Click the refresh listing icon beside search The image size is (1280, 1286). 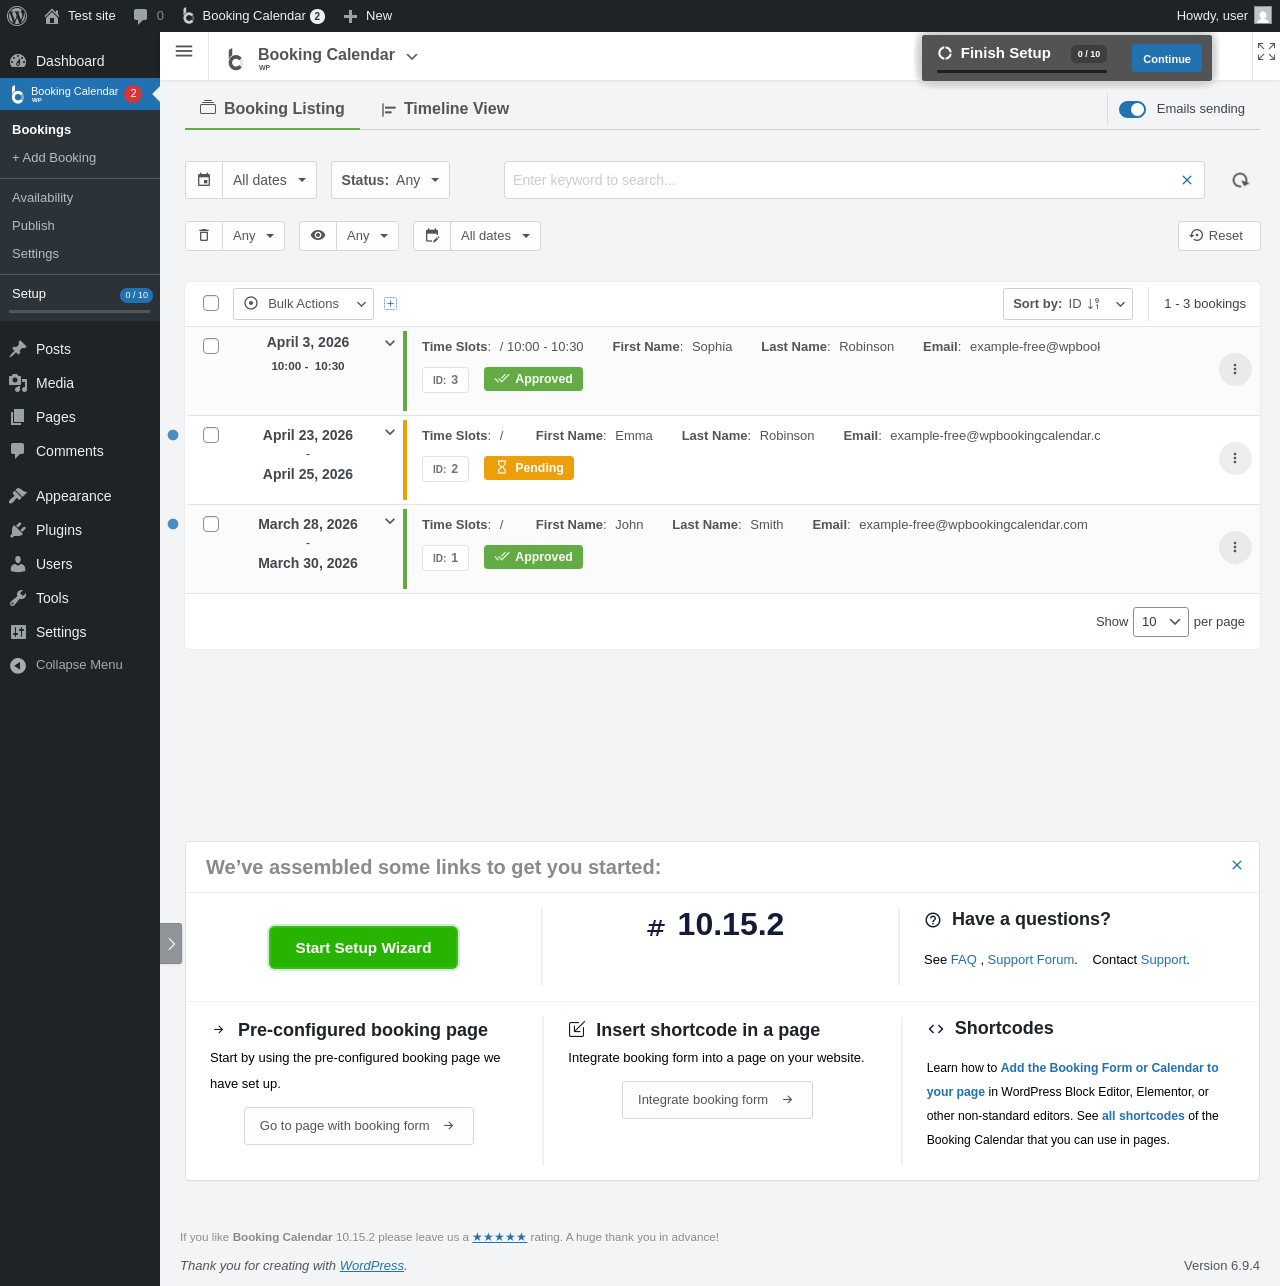[x=1240, y=180]
